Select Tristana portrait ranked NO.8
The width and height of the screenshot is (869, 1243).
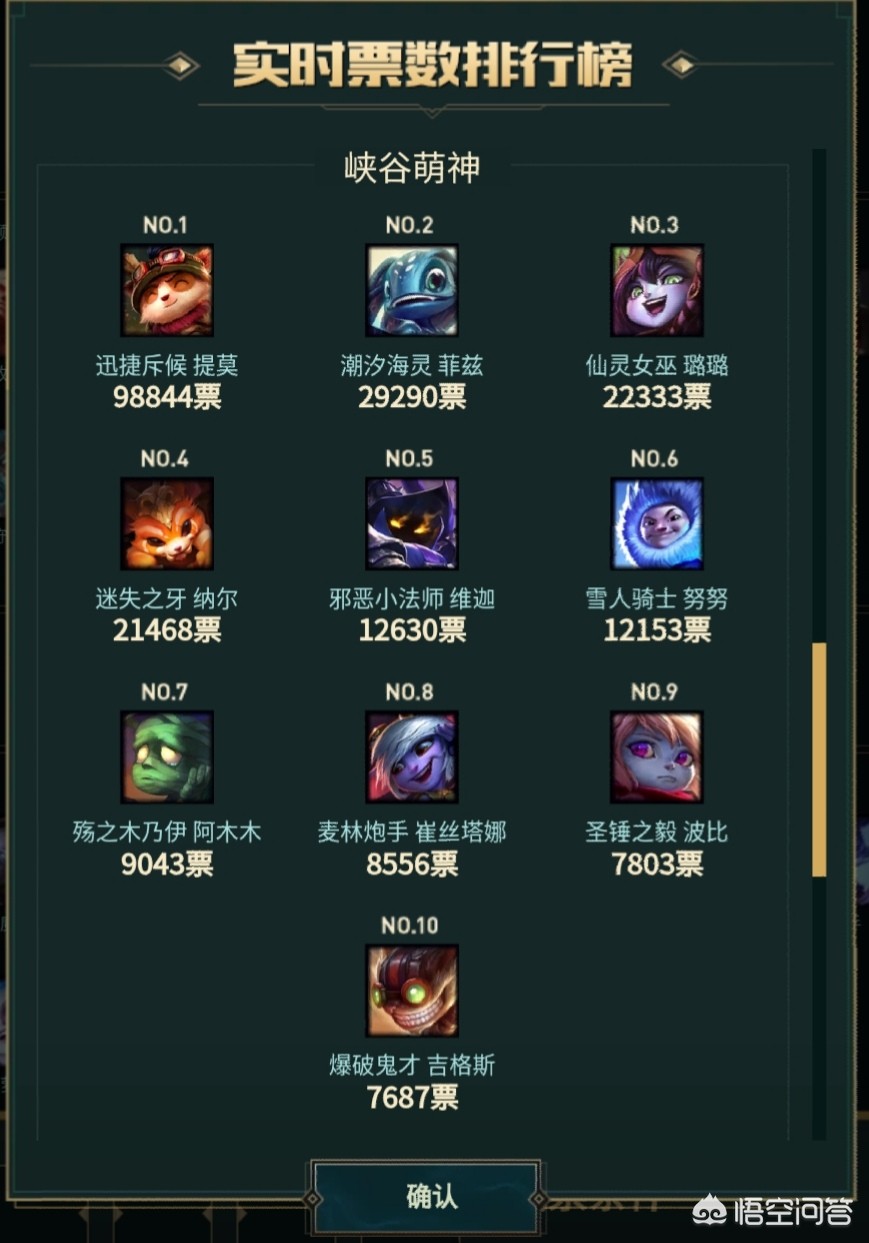(412, 757)
